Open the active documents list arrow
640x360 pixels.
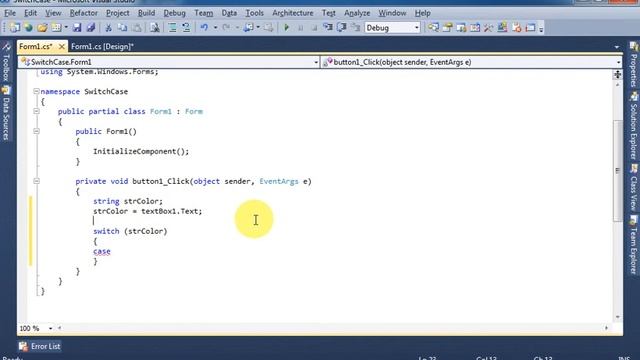(x=616, y=47)
